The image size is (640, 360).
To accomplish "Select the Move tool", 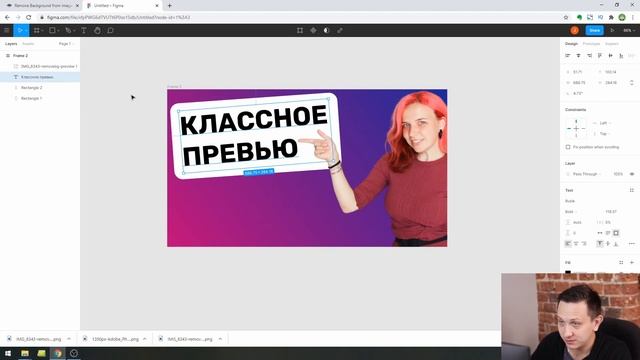I will click(19, 31).
